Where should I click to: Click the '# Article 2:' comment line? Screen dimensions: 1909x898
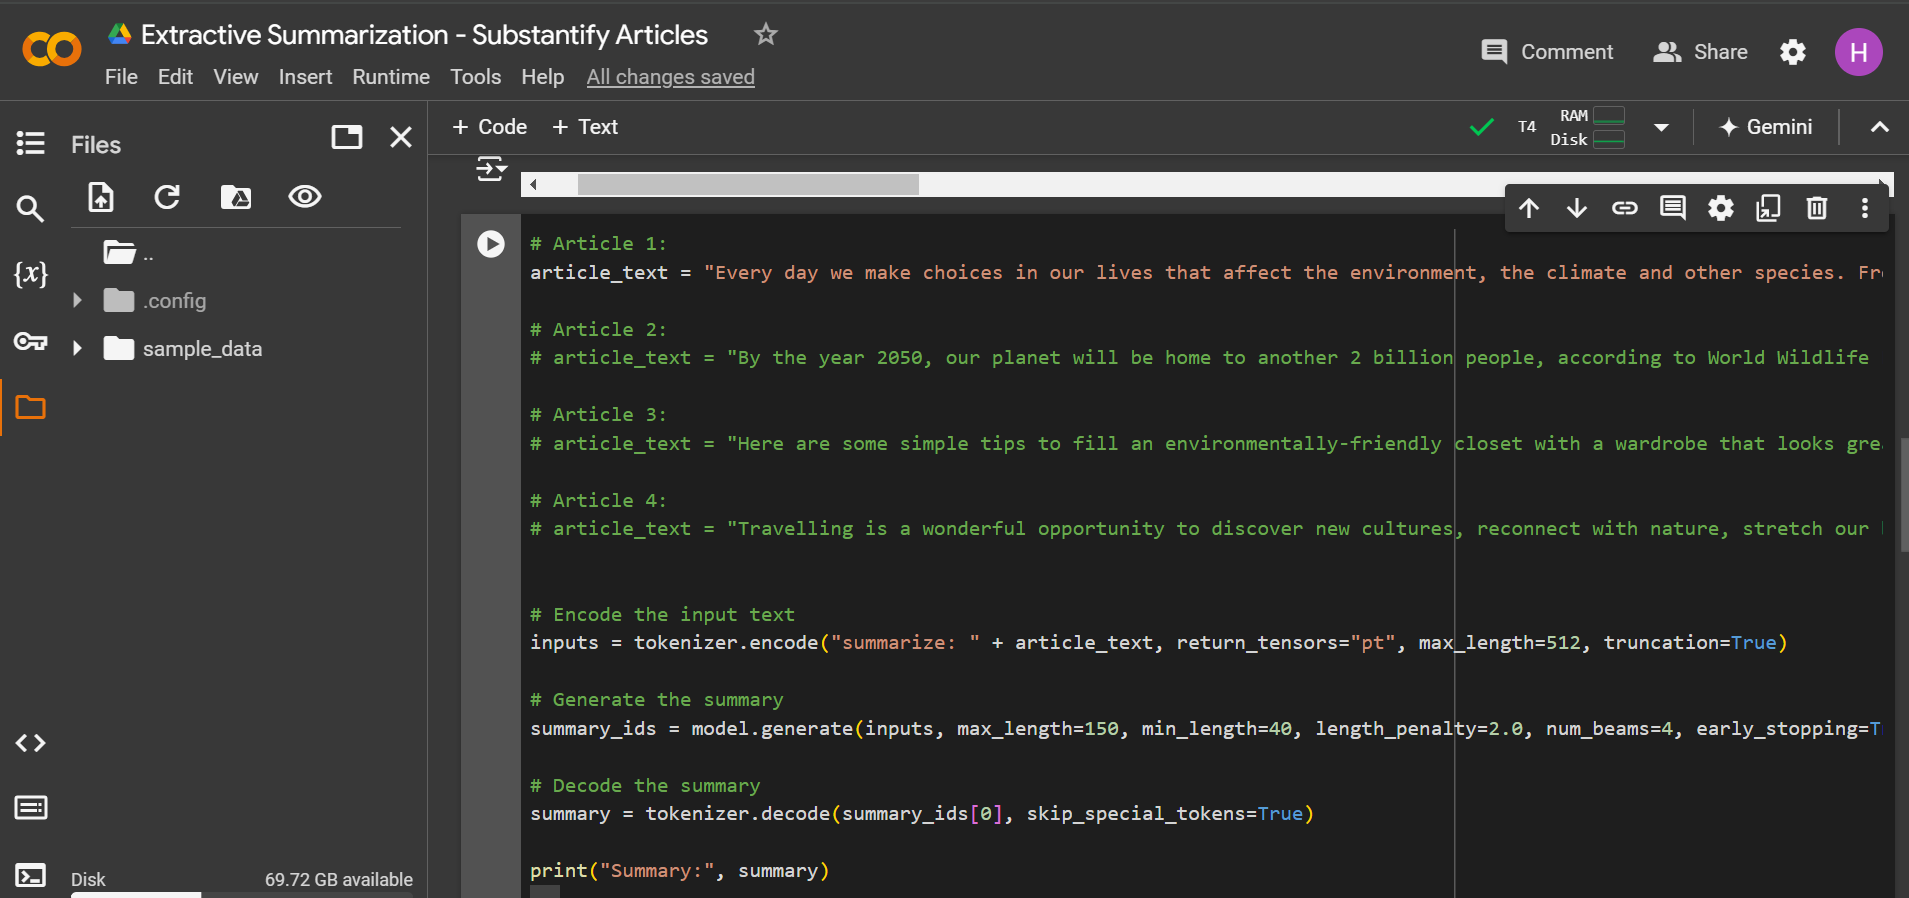[x=598, y=329]
